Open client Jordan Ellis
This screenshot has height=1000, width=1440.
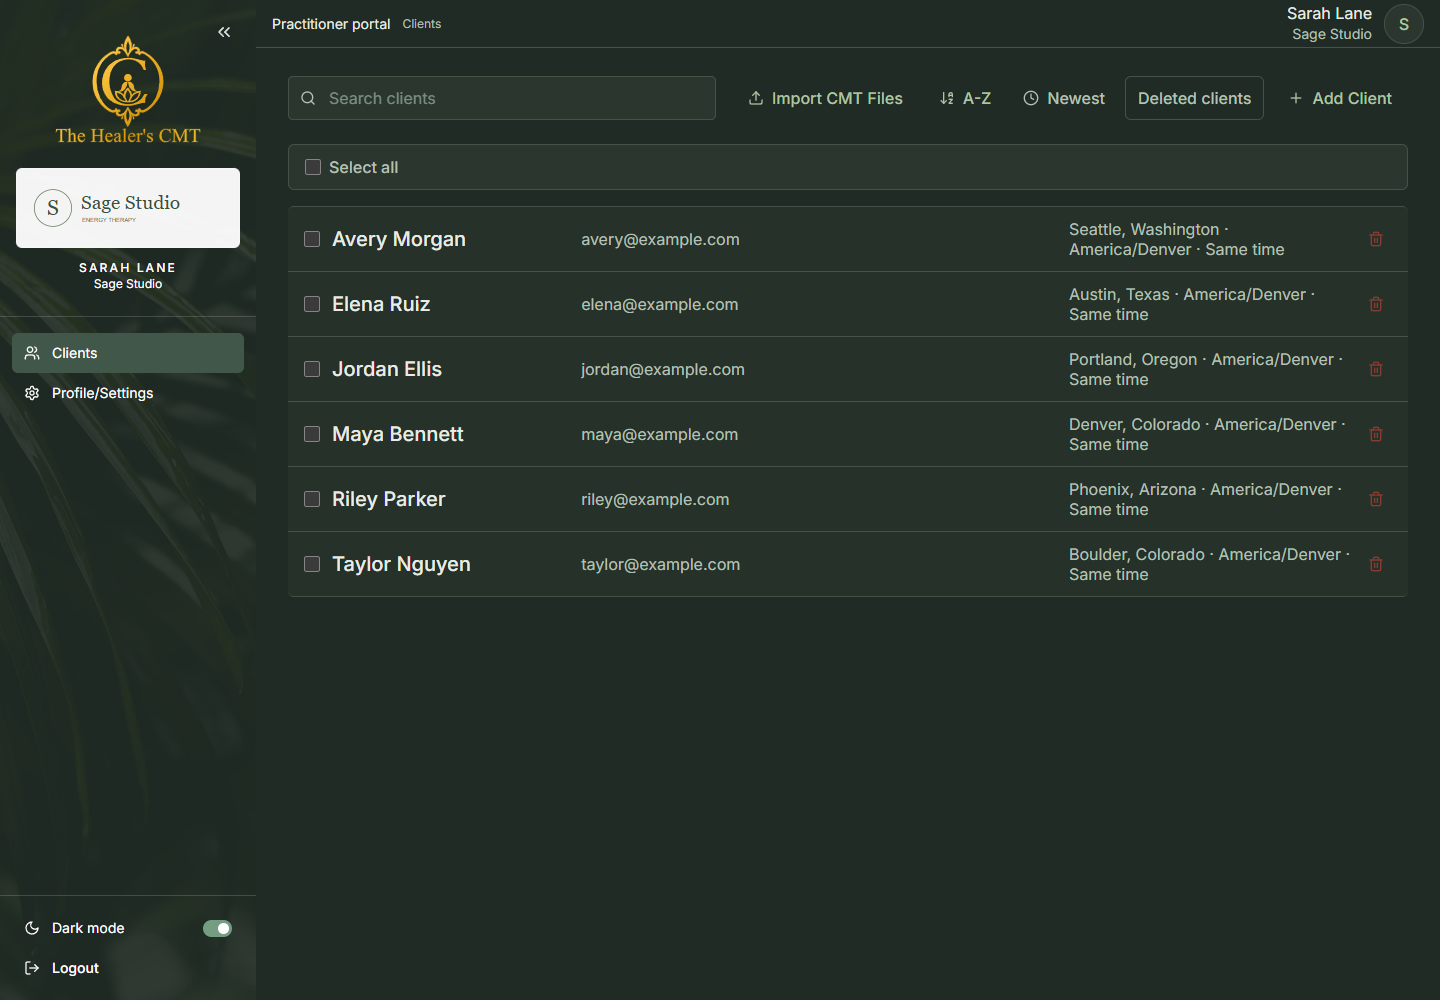(387, 369)
